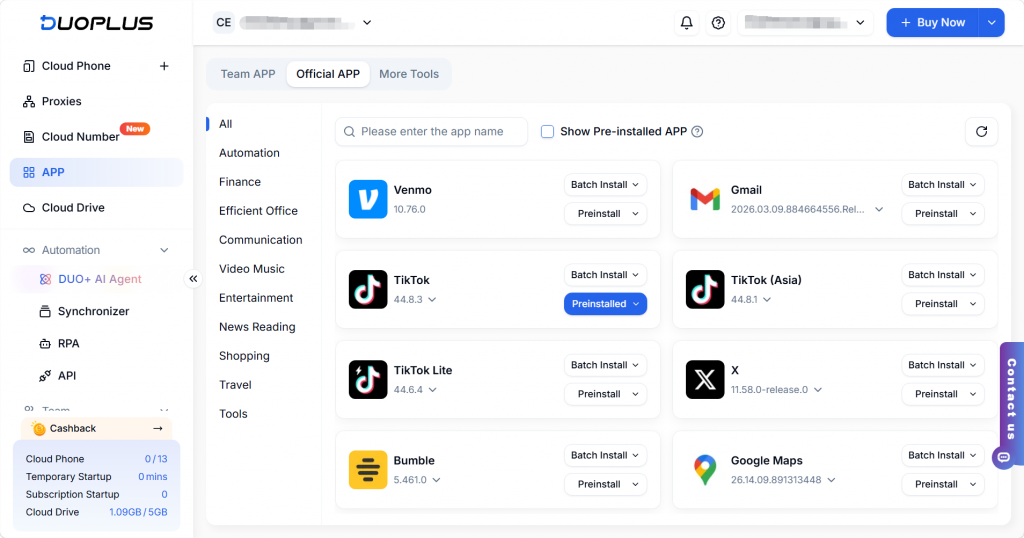1024x538 pixels.
Task: Enable Show Pre-installed APP checkbox
Action: [547, 132]
